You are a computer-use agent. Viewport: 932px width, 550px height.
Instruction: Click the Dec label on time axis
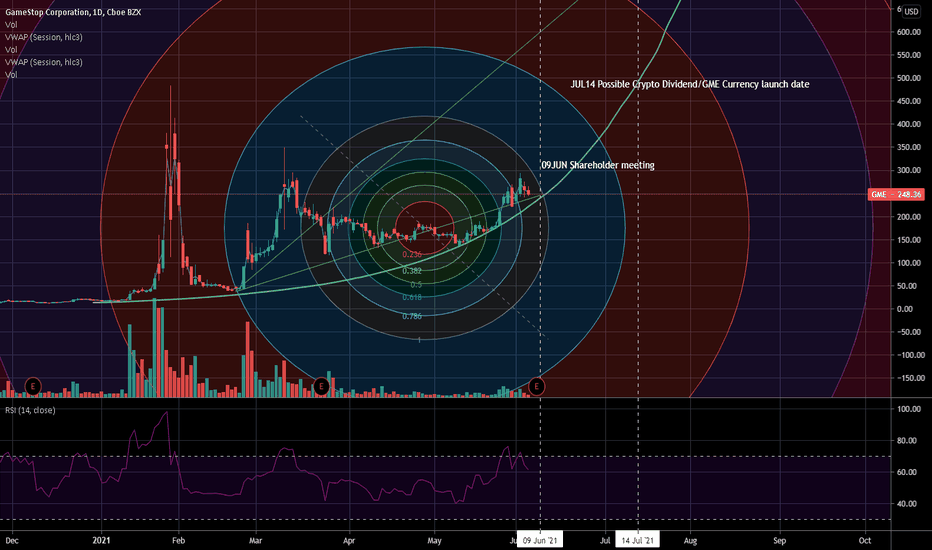click(x=12, y=540)
